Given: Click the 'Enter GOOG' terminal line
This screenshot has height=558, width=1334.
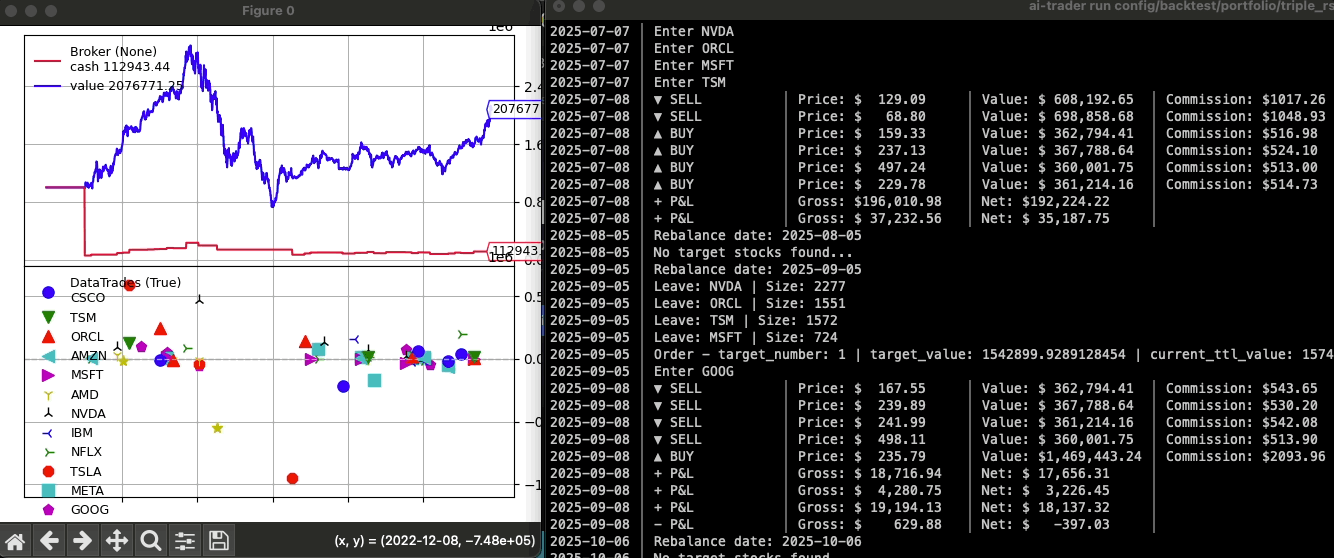Looking at the screenshot, I should pyautogui.click(x=693, y=371).
